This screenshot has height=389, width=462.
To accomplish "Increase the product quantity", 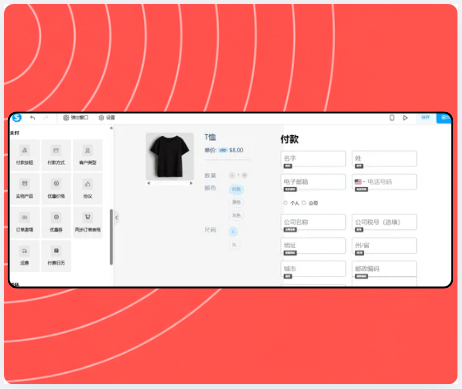I will [x=244, y=175].
